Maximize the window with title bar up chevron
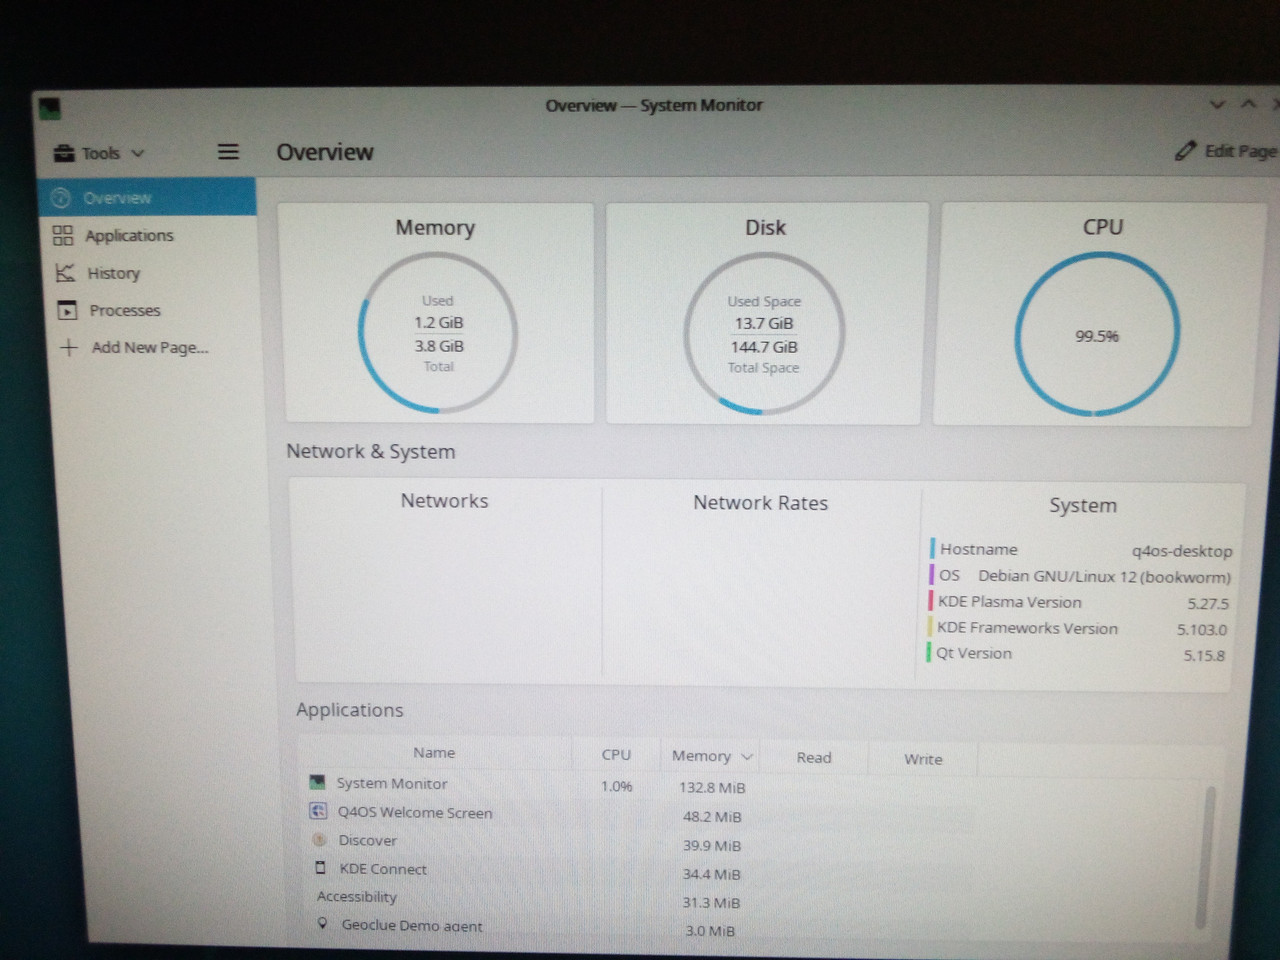Viewport: 1280px width, 960px height. coord(1248,103)
